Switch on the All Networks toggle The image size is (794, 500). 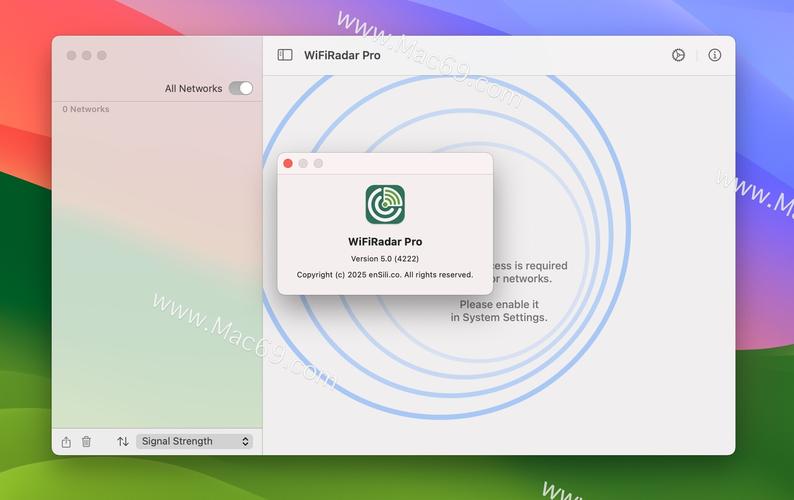click(x=240, y=88)
